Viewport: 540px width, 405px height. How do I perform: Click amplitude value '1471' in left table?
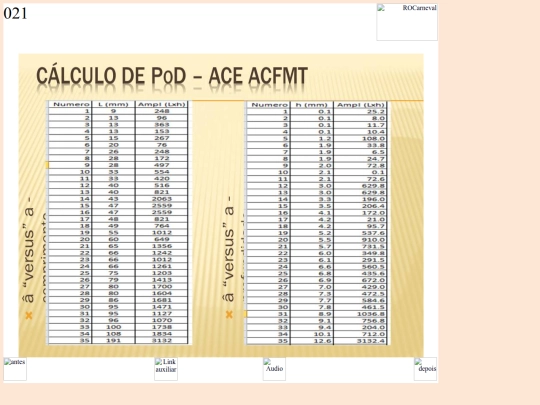tap(162, 307)
